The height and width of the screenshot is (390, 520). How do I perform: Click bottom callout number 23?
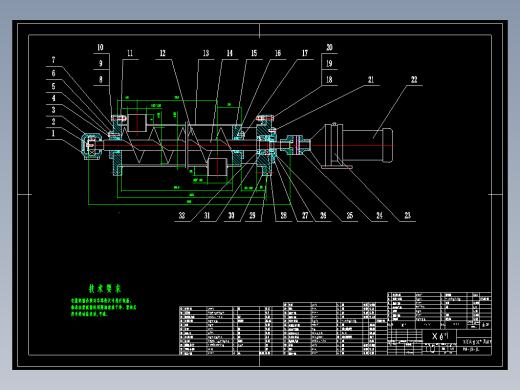(407, 216)
